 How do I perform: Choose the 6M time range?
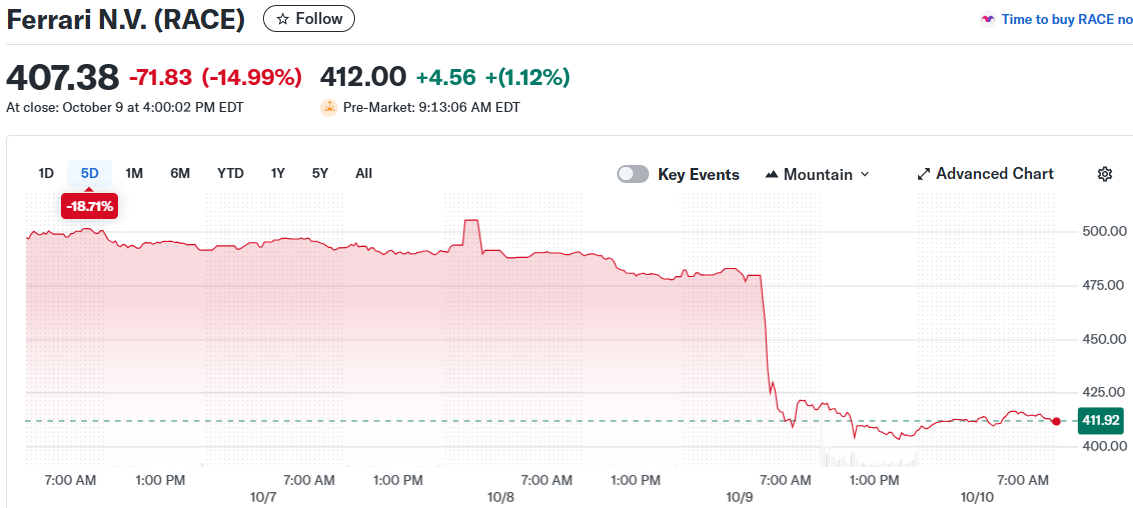180,173
